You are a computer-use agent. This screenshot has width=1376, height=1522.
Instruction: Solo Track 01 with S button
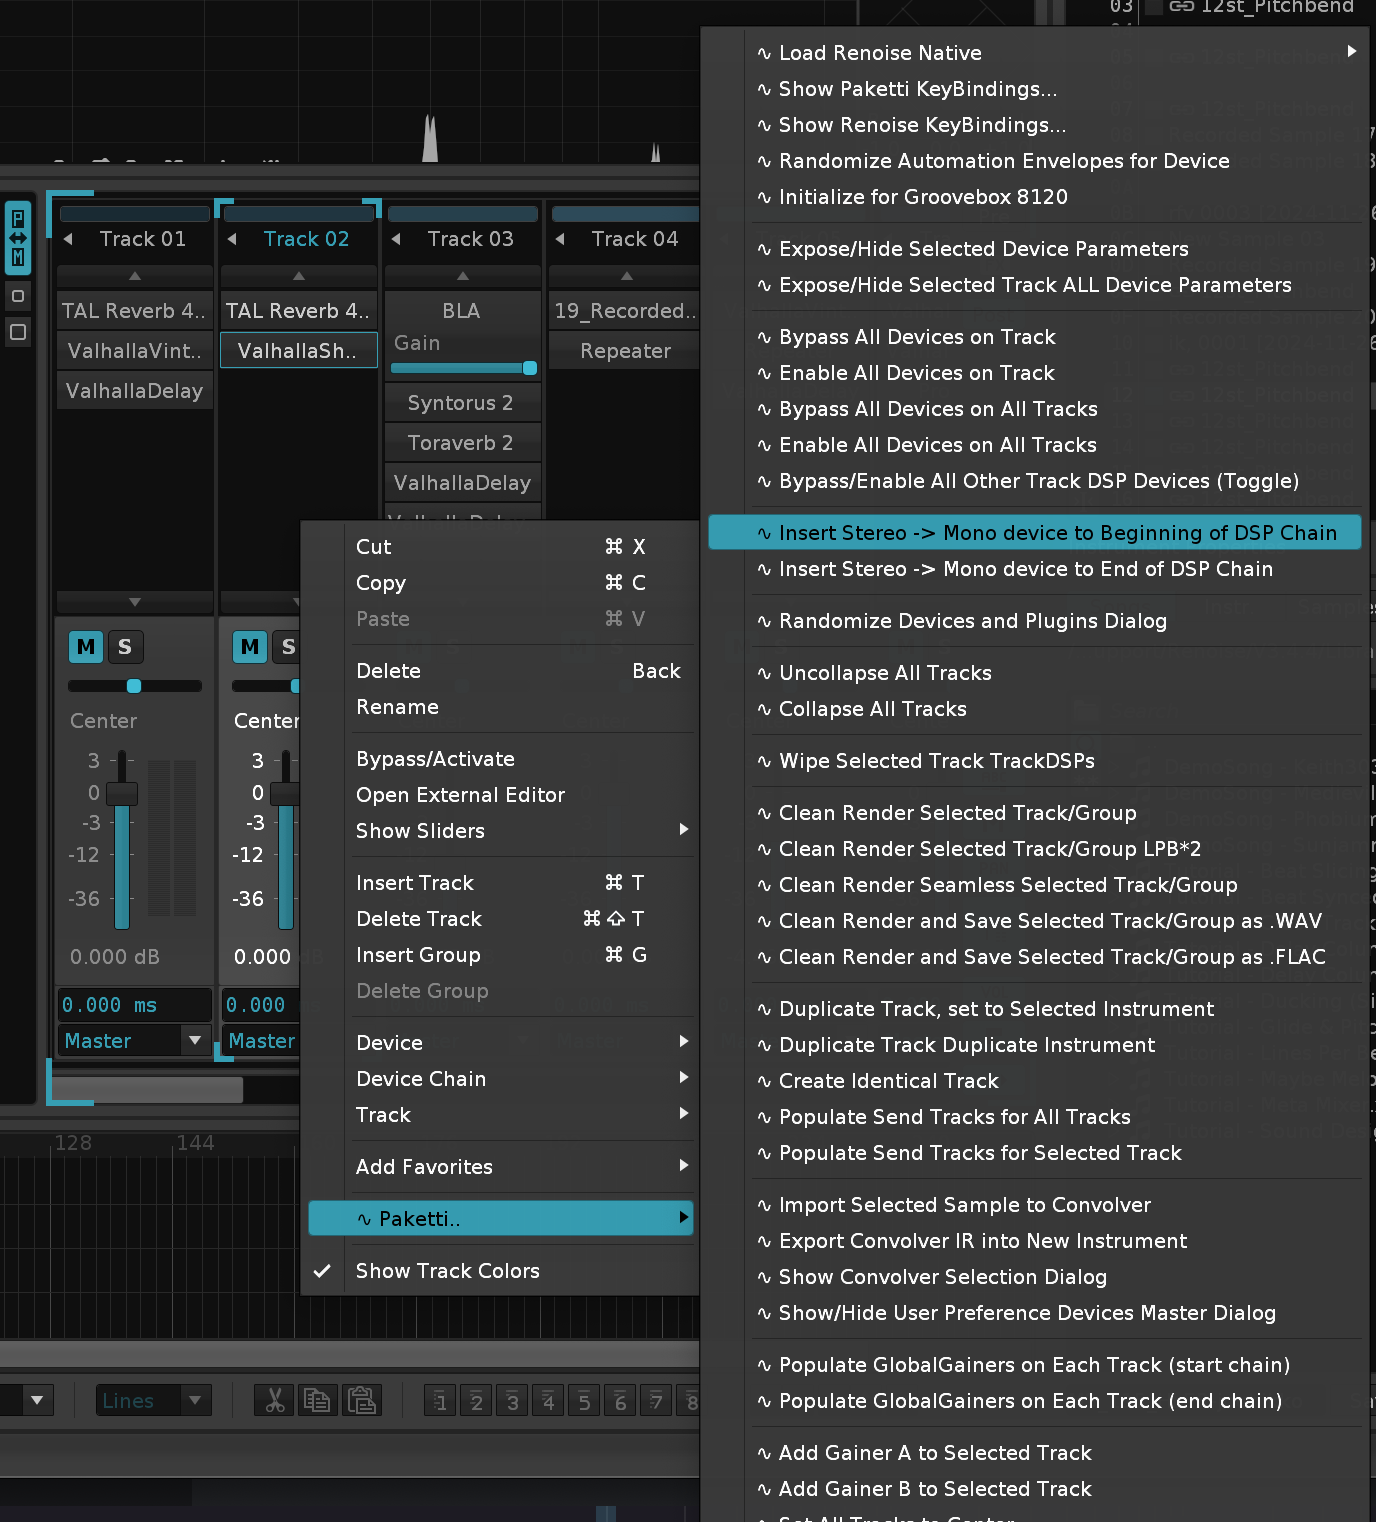tap(125, 647)
